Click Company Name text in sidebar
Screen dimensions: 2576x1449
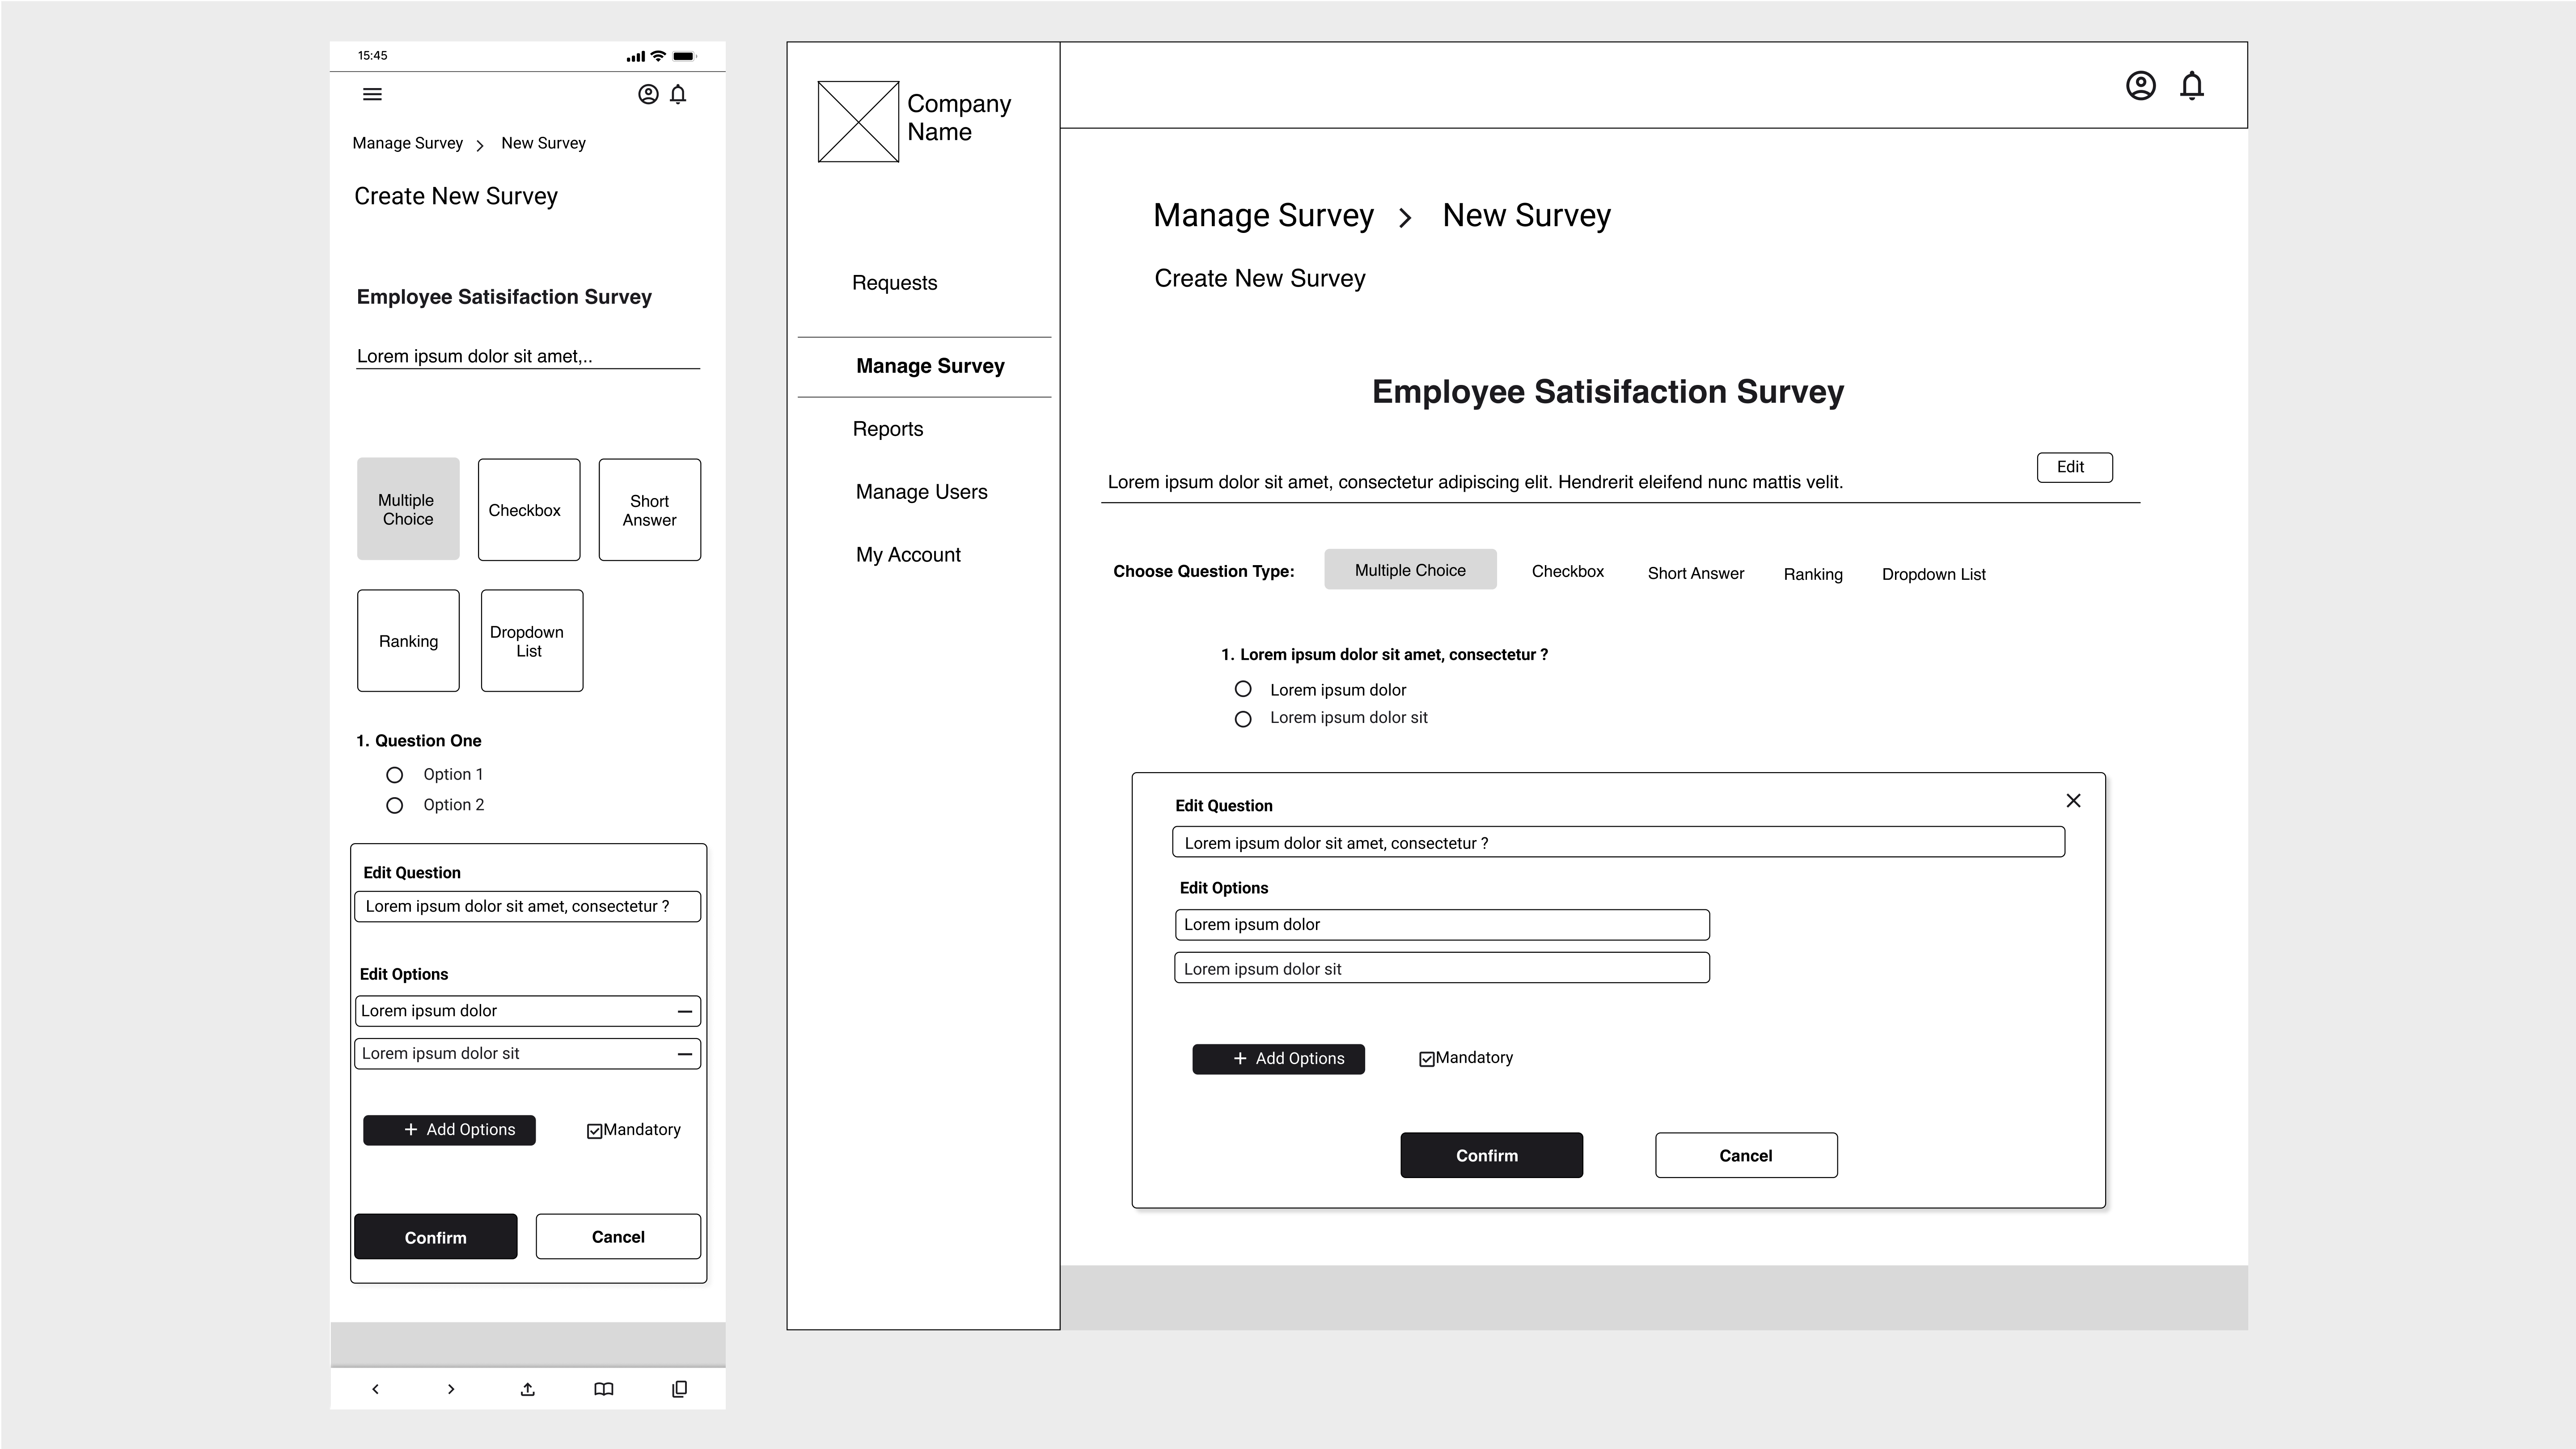click(x=959, y=118)
